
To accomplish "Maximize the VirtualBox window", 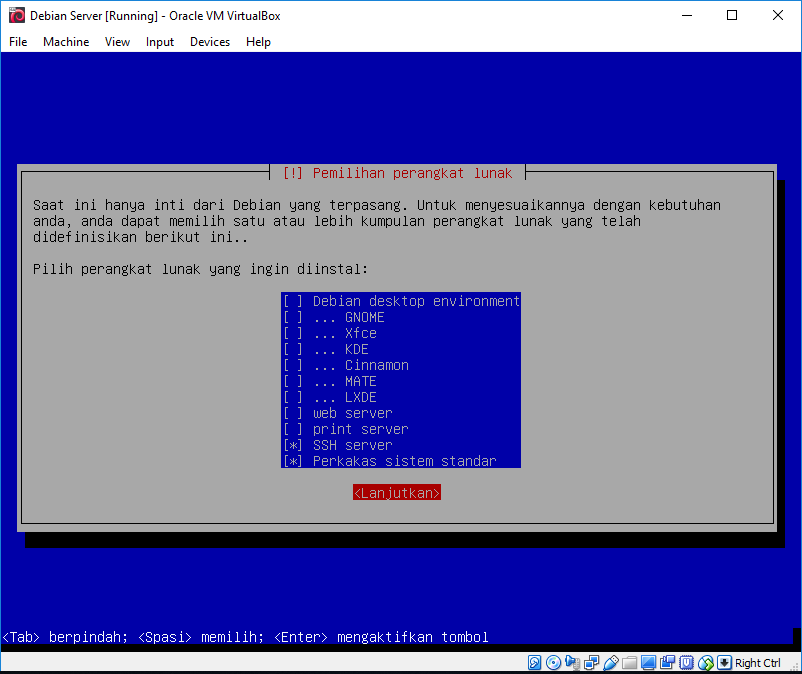I will tap(732, 15).
